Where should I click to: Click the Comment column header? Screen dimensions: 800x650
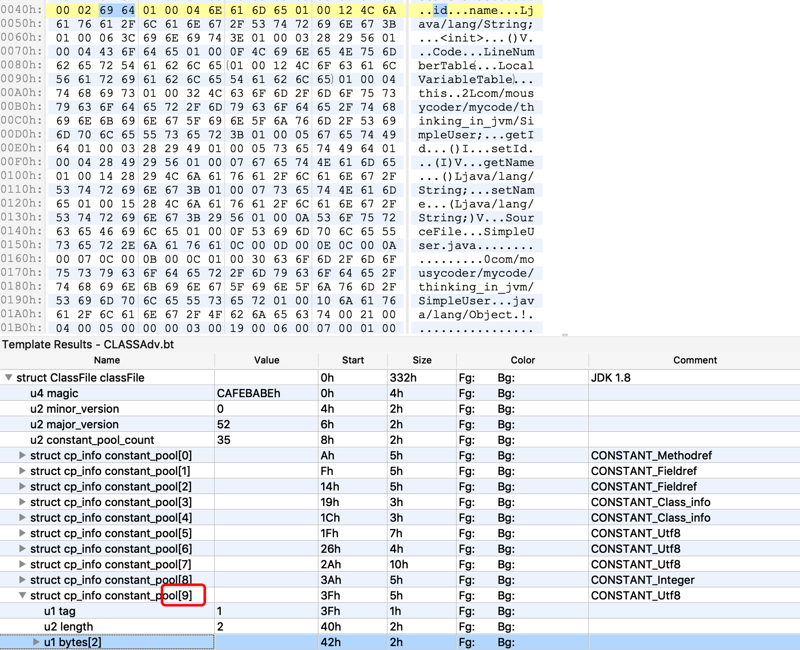pos(694,360)
